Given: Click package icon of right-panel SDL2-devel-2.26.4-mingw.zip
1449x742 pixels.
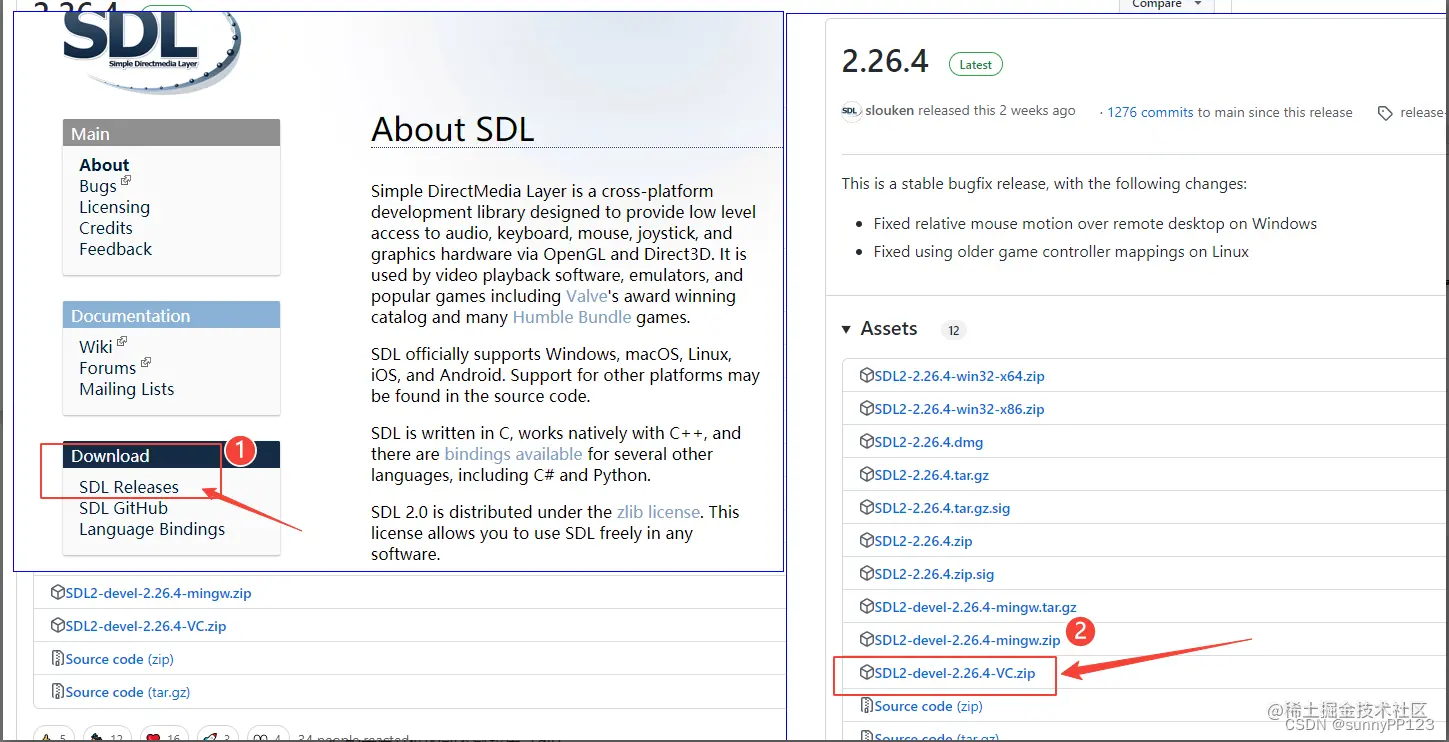Looking at the screenshot, I should 867,640.
